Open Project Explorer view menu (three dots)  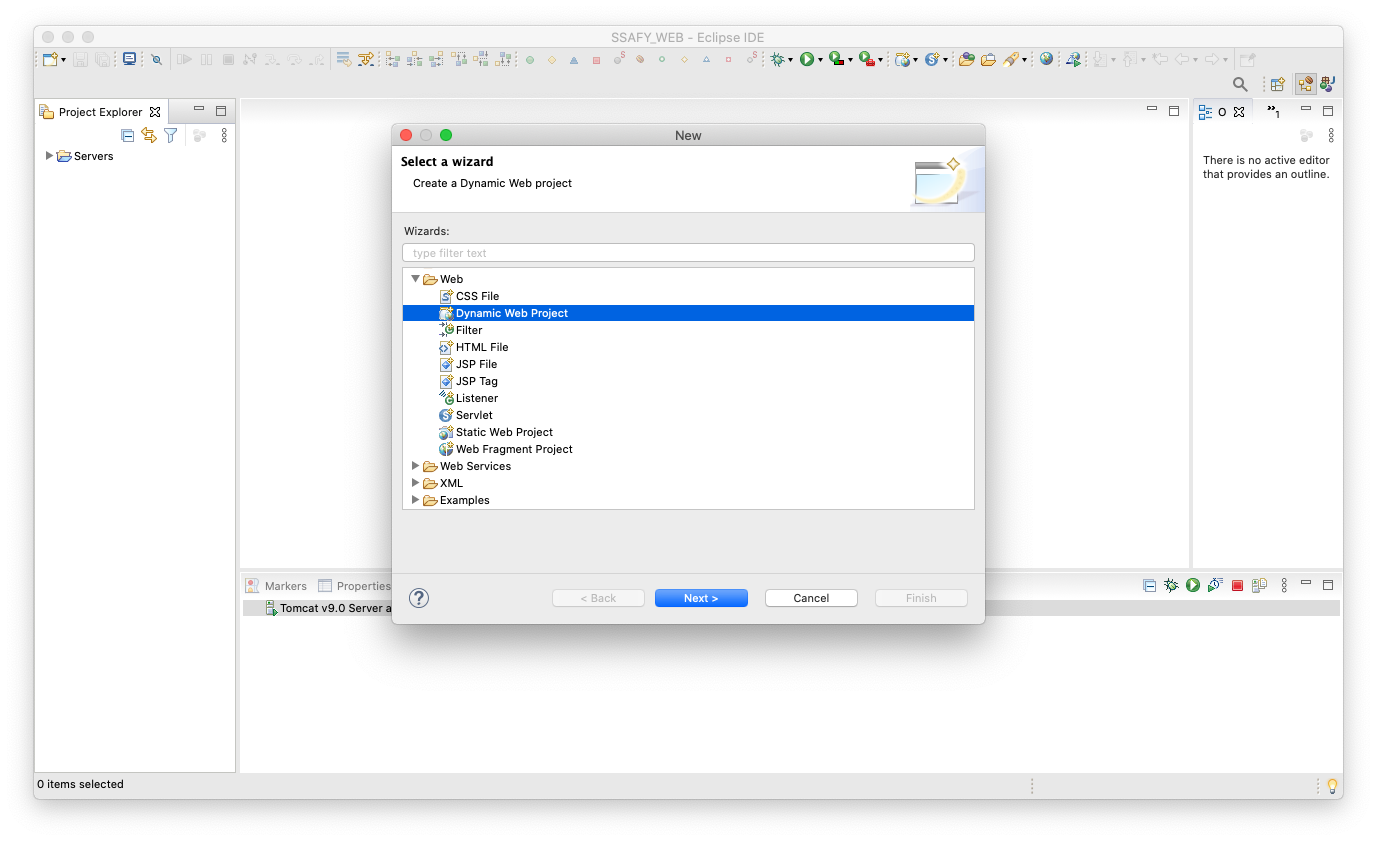coord(224,135)
